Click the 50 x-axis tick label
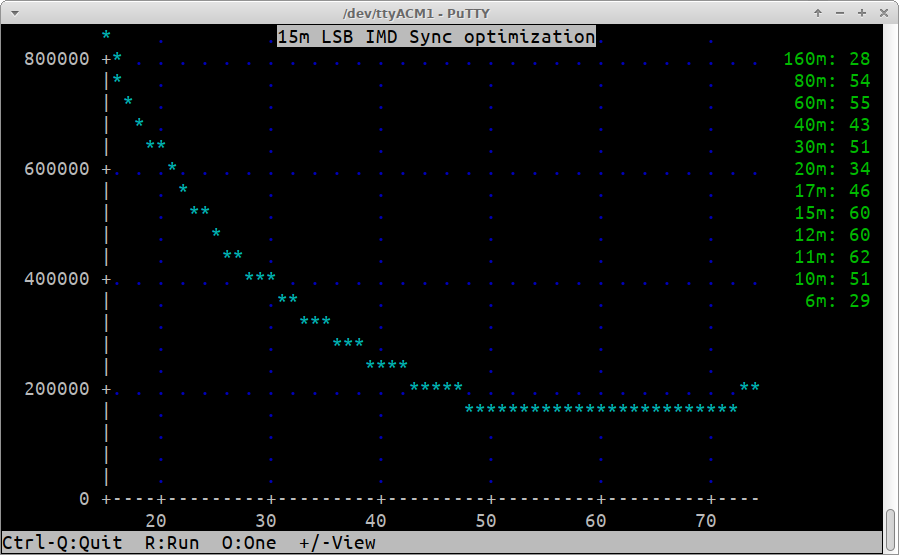 pyautogui.click(x=486, y=521)
